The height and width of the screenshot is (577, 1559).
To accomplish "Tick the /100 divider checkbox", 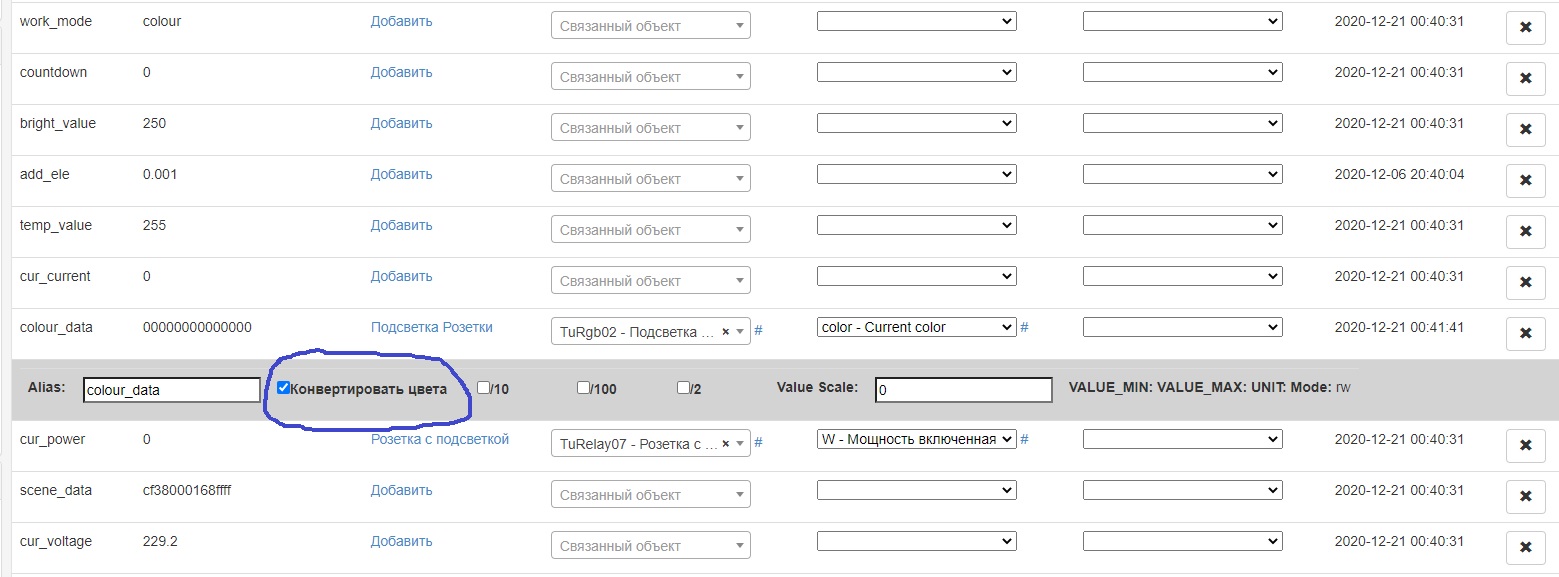I will [584, 388].
